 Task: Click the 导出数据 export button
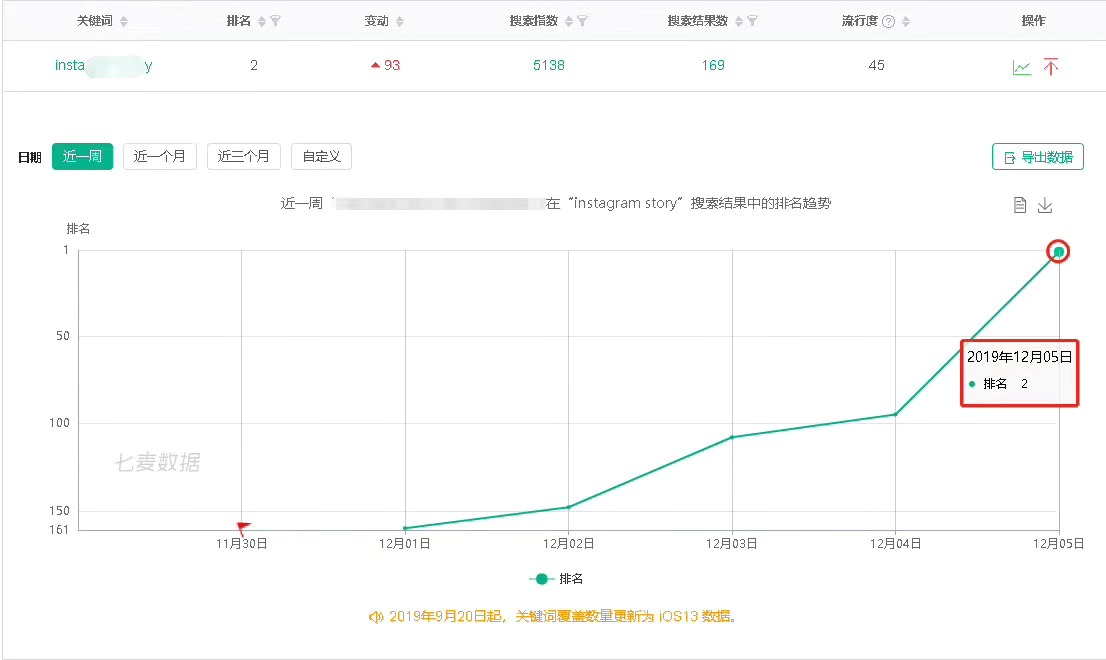click(x=1038, y=157)
